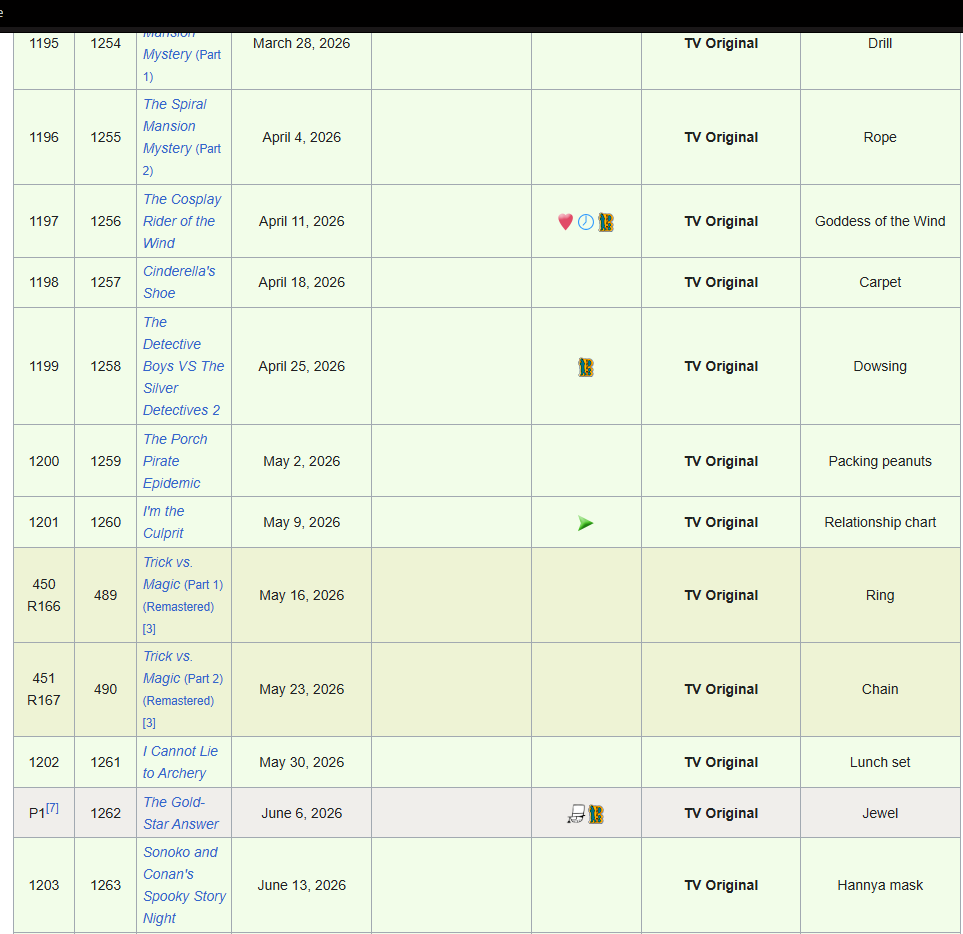This screenshot has width=963, height=934.
Task: Click next hint Chain
Action: point(879,689)
